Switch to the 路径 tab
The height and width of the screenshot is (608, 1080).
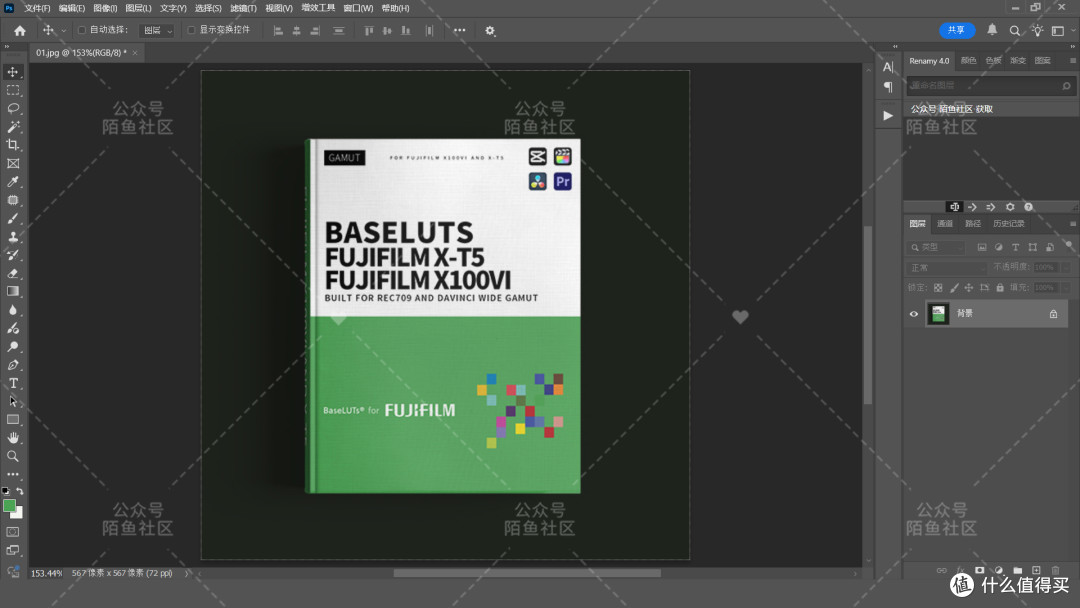[973, 224]
